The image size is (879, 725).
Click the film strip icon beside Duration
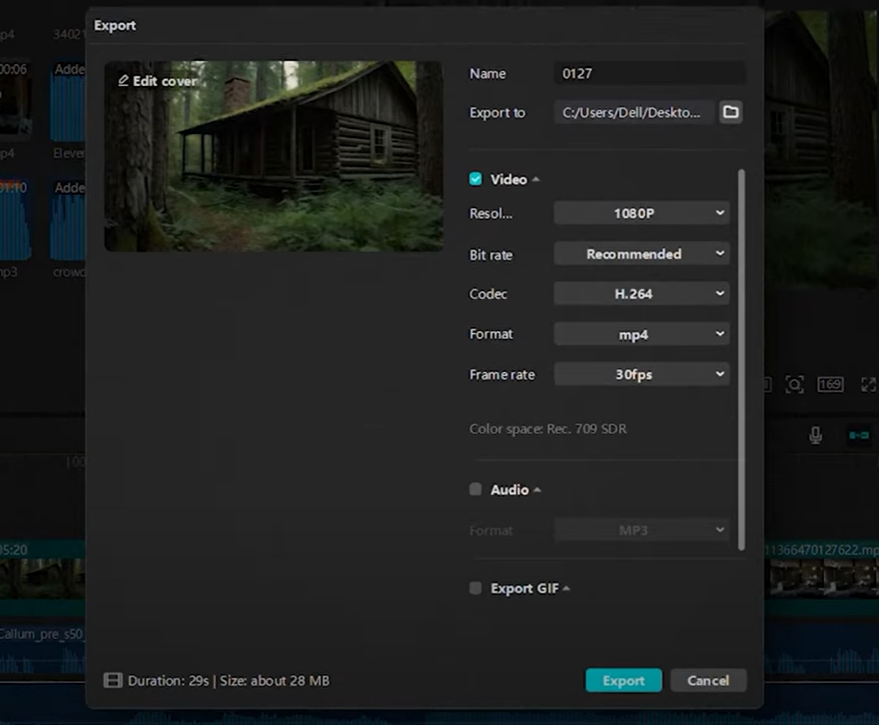coord(113,681)
